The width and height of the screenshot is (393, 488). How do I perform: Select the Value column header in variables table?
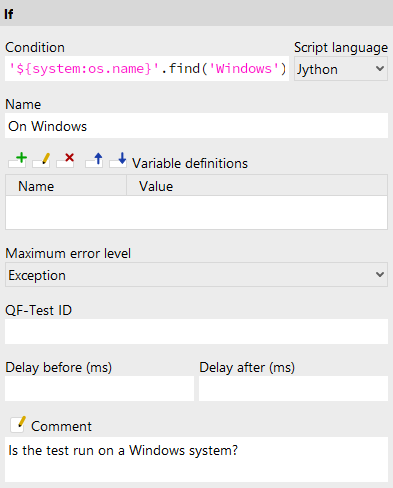[x=257, y=186]
